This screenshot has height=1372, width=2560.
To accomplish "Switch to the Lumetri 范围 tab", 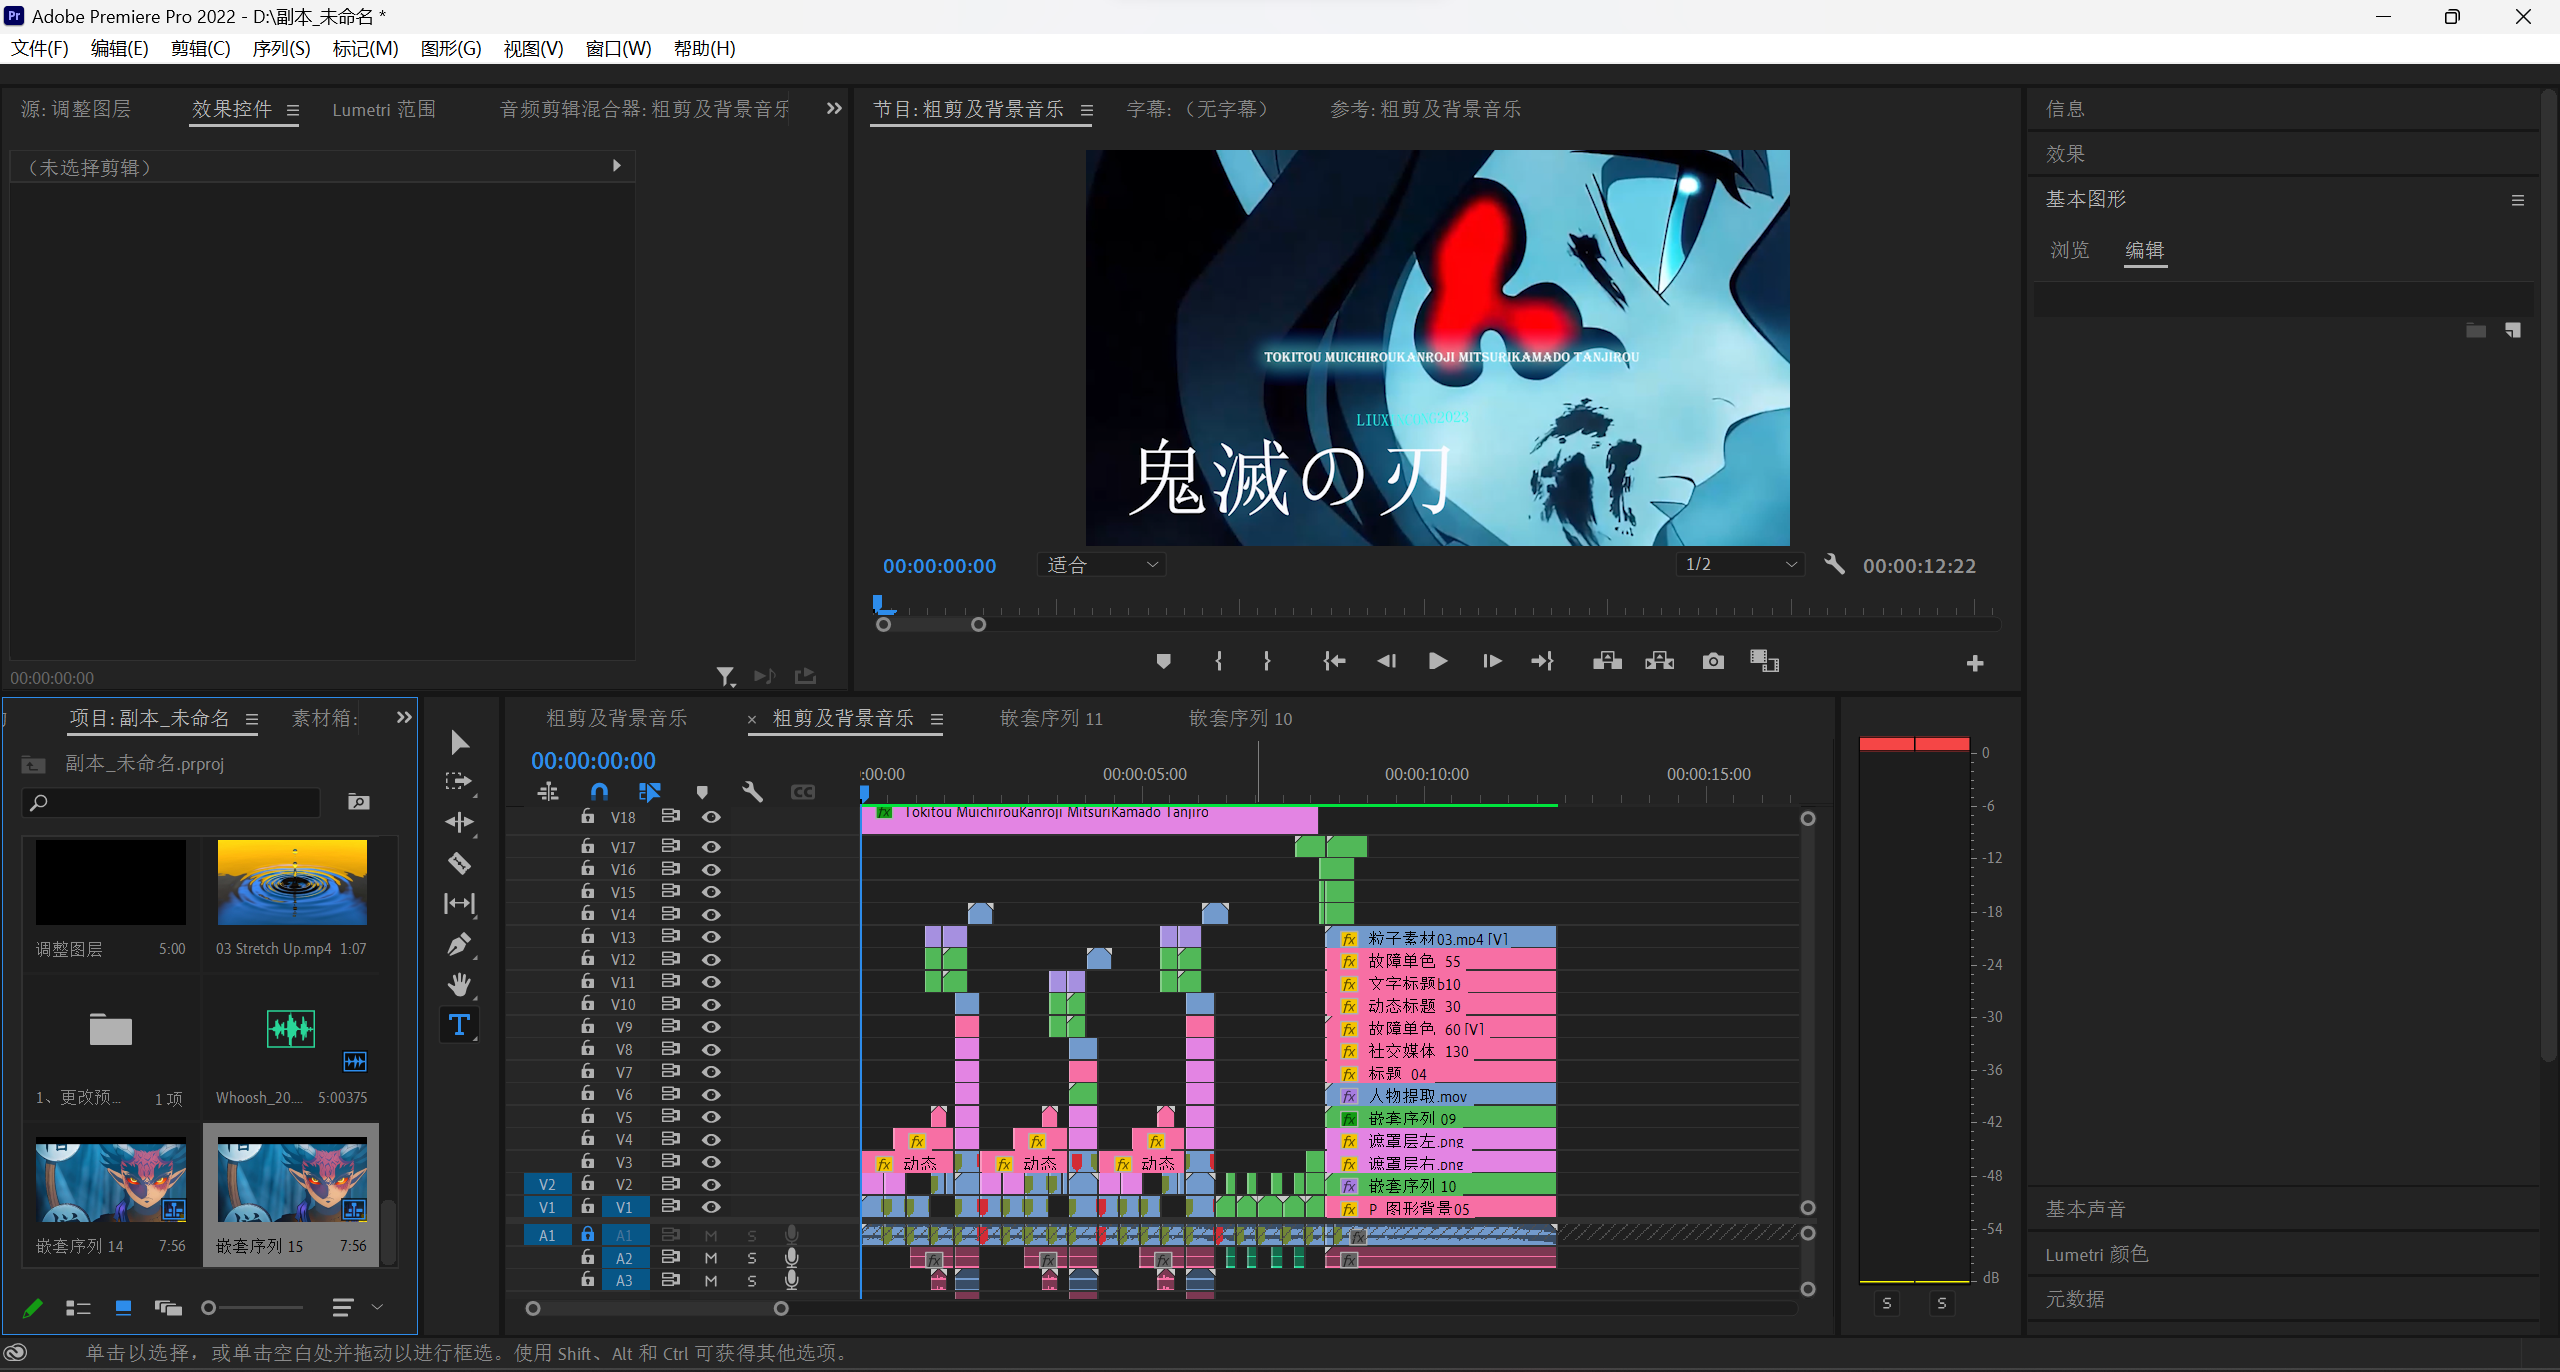I will click(x=384, y=110).
